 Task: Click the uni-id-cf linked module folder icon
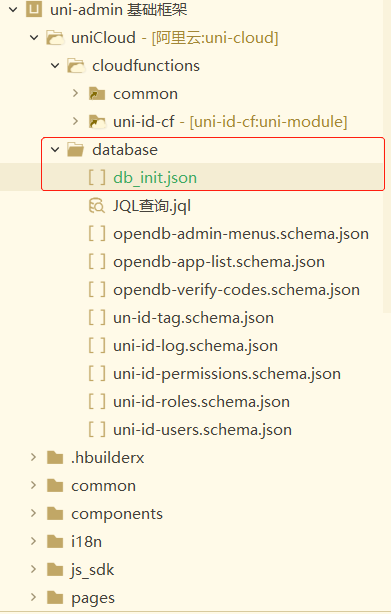97,122
